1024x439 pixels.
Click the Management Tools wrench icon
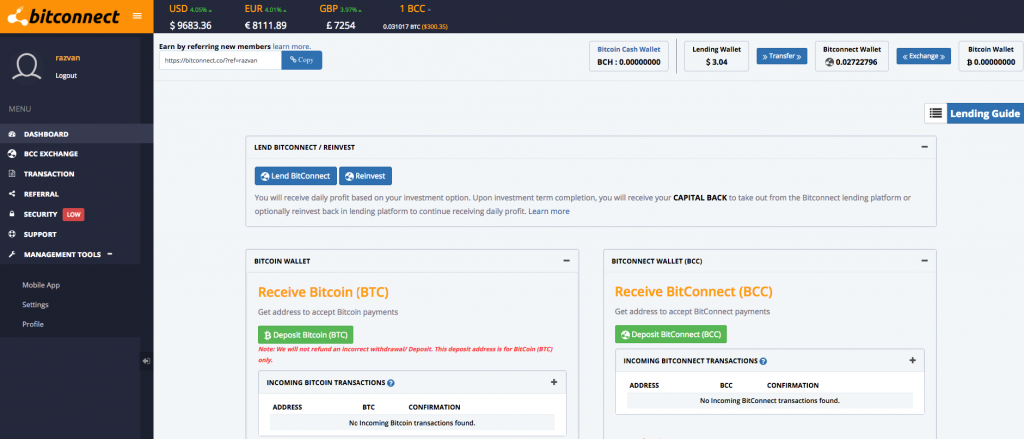coord(12,254)
